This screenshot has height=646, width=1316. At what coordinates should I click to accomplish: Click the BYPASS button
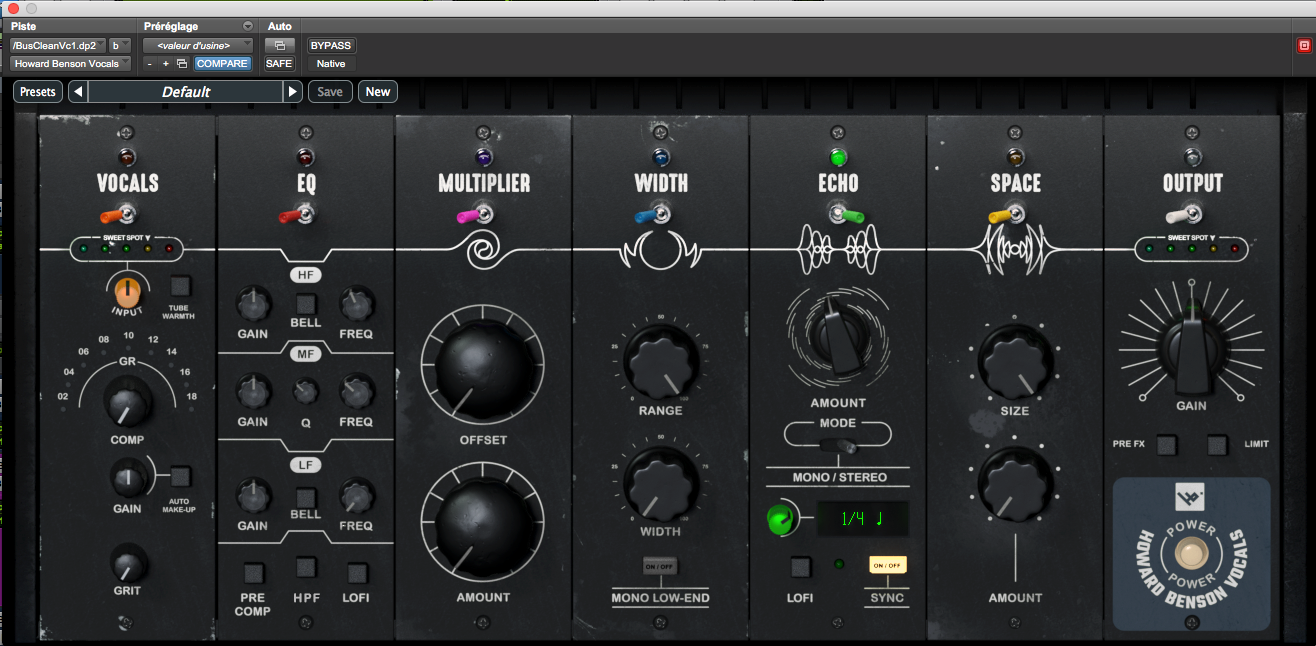(x=331, y=44)
